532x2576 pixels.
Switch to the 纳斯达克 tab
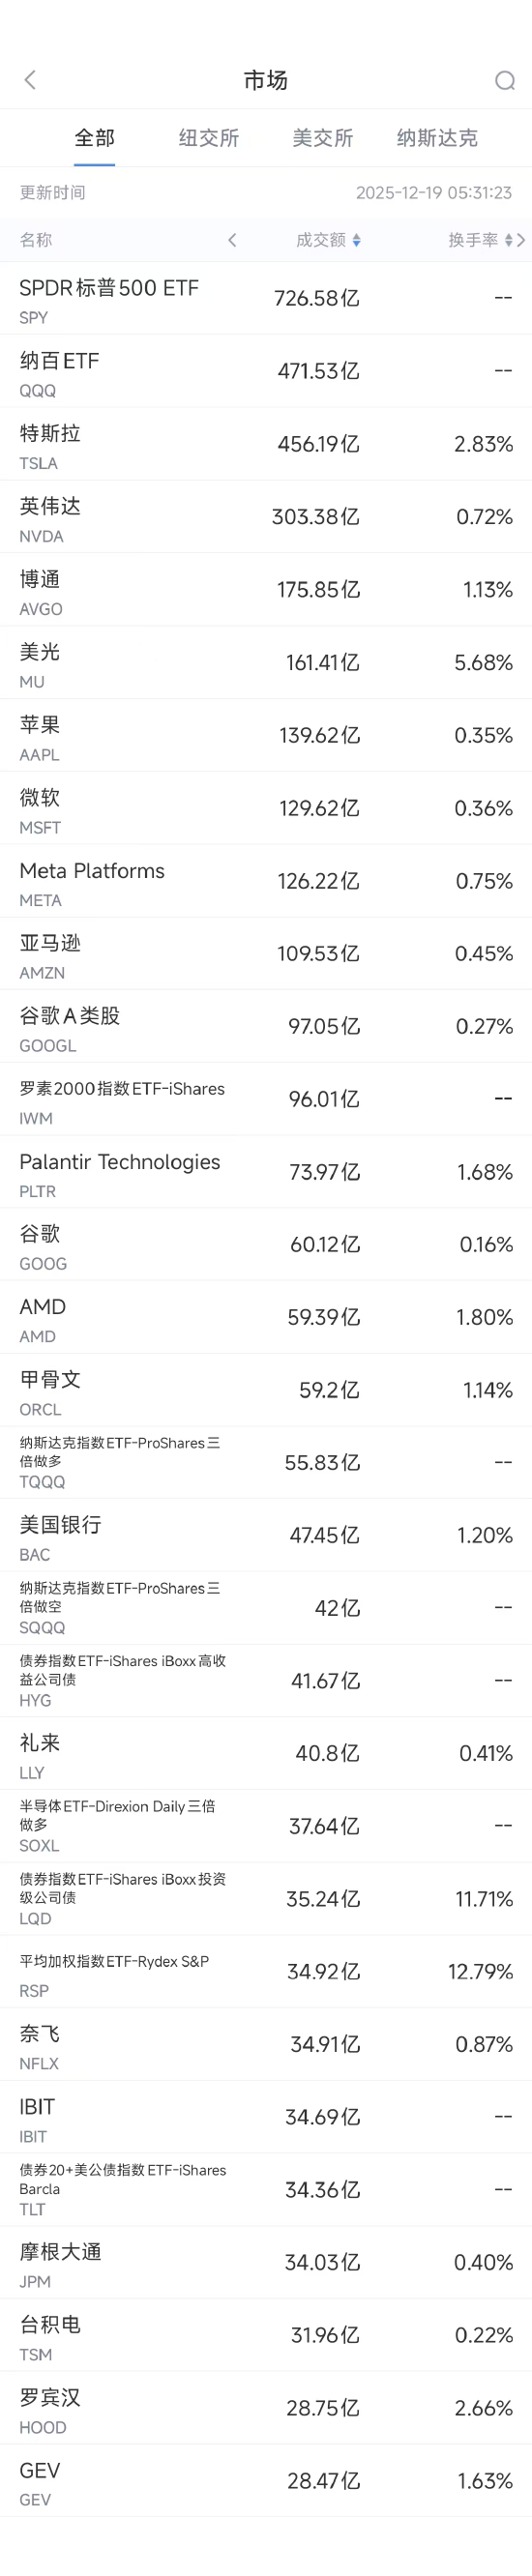click(x=437, y=138)
